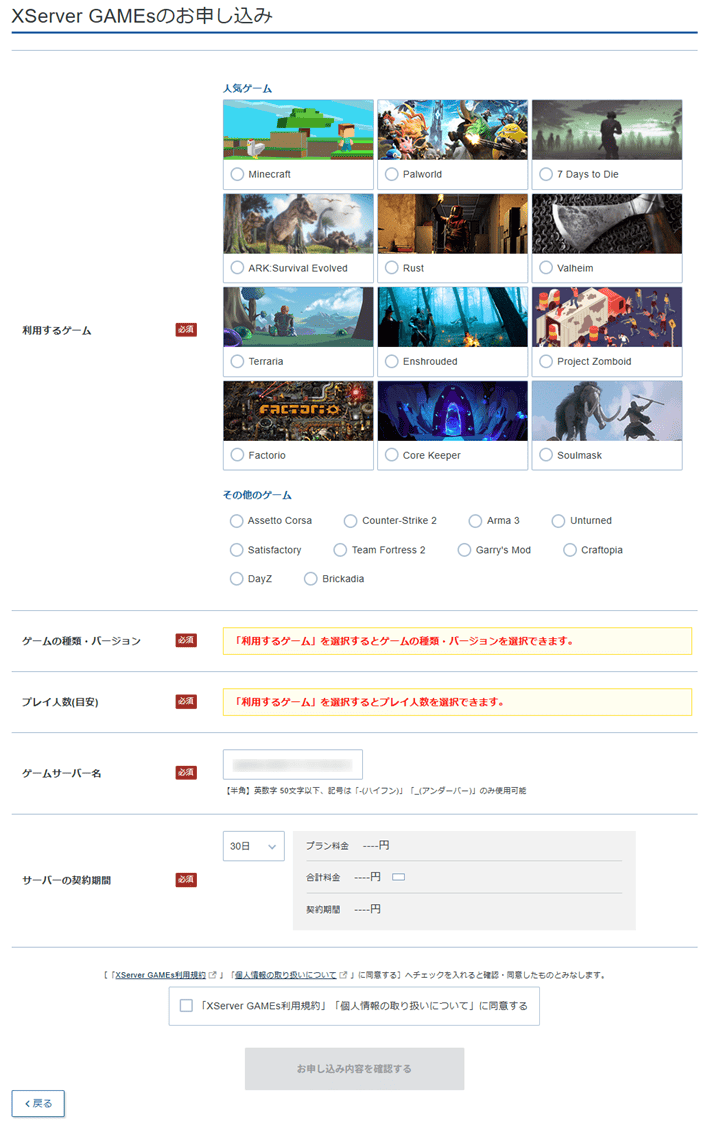Image resolution: width=710 pixels, height=1132 pixels.
Task: Click the ARK dinosaur thumbnail image
Action: click(298, 224)
